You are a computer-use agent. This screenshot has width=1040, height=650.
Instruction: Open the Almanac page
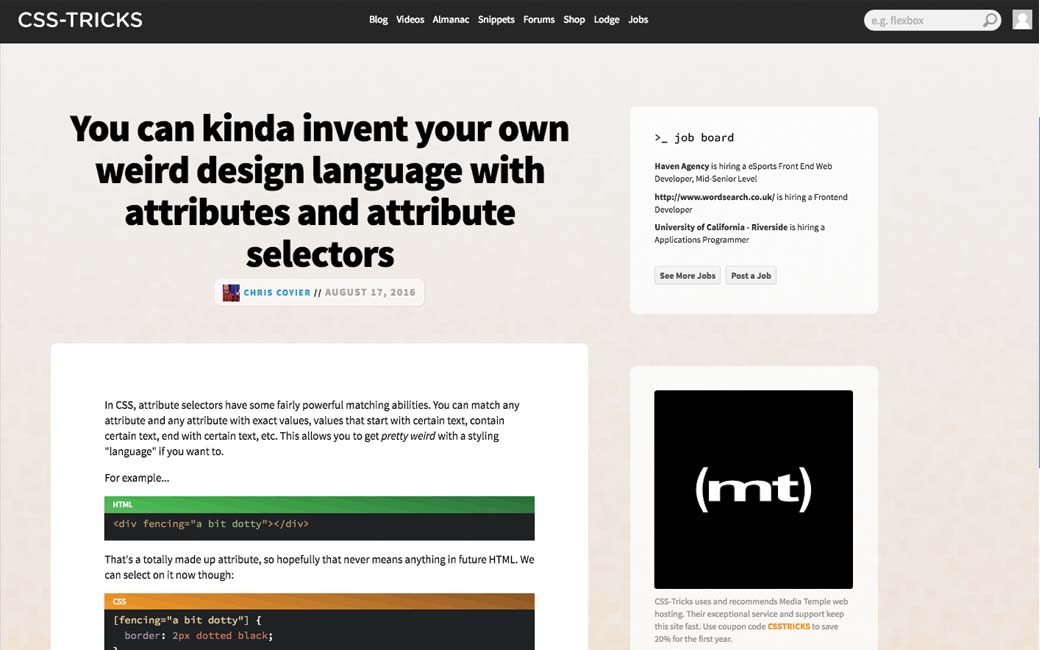[x=451, y=20]
